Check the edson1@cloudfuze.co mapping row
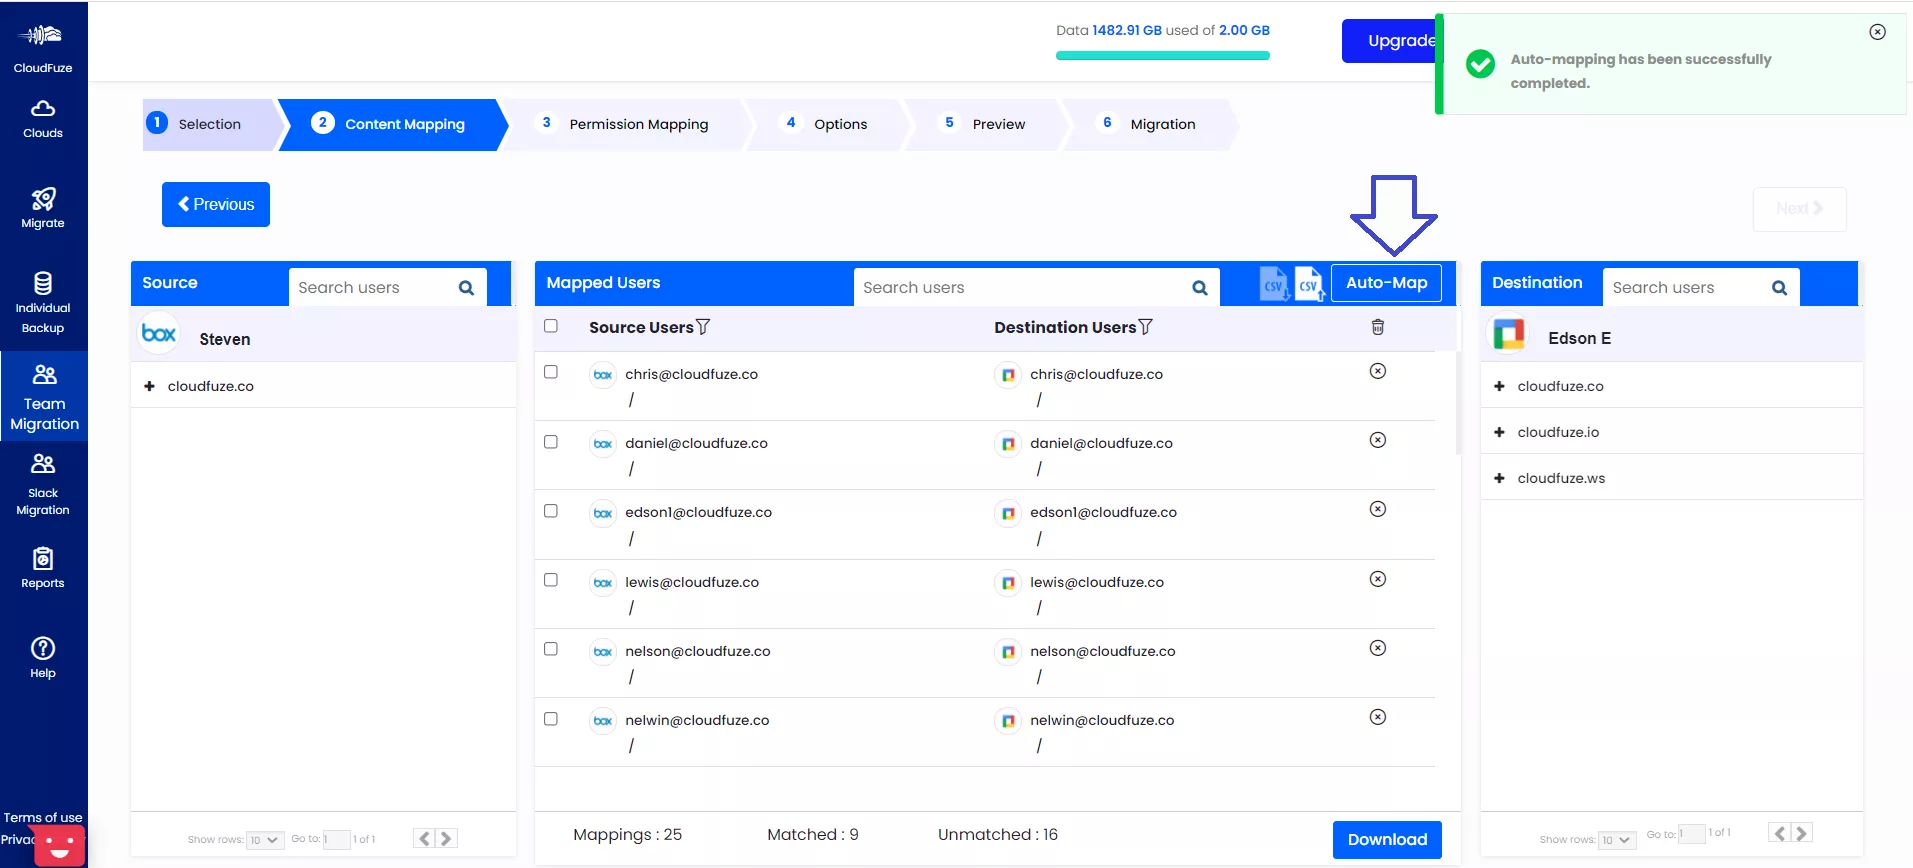This screenshot has height=868, width=1913. point(551,511)
